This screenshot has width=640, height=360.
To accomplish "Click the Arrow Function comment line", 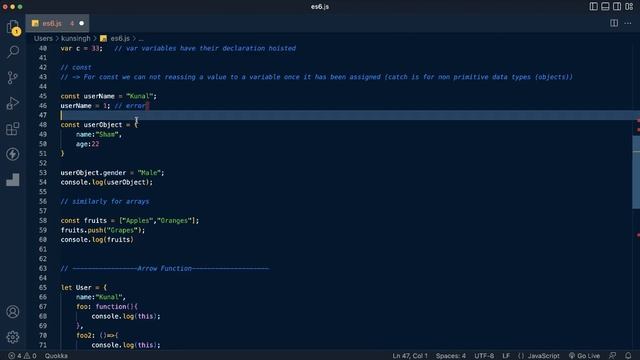I will click(x=165, y=269).
